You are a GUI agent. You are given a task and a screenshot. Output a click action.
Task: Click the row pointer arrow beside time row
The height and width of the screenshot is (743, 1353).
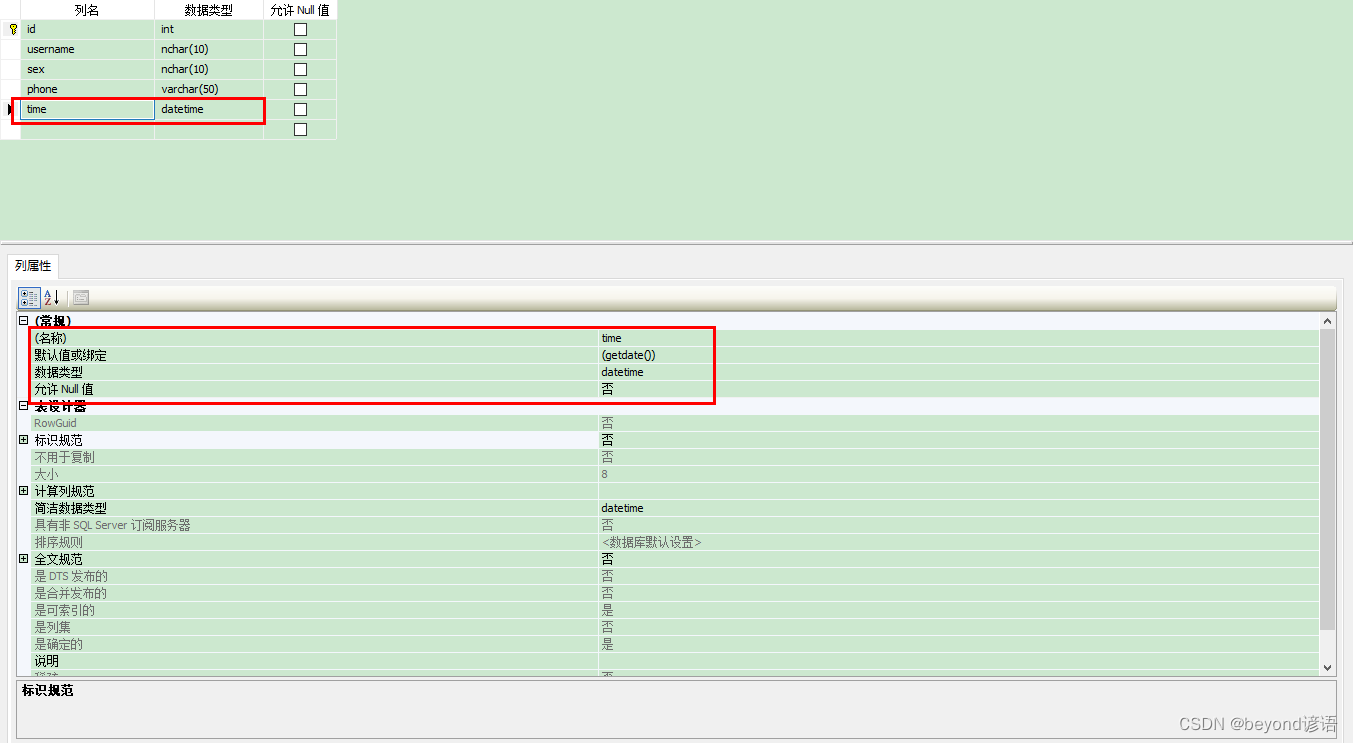click(x=10, y=109)
